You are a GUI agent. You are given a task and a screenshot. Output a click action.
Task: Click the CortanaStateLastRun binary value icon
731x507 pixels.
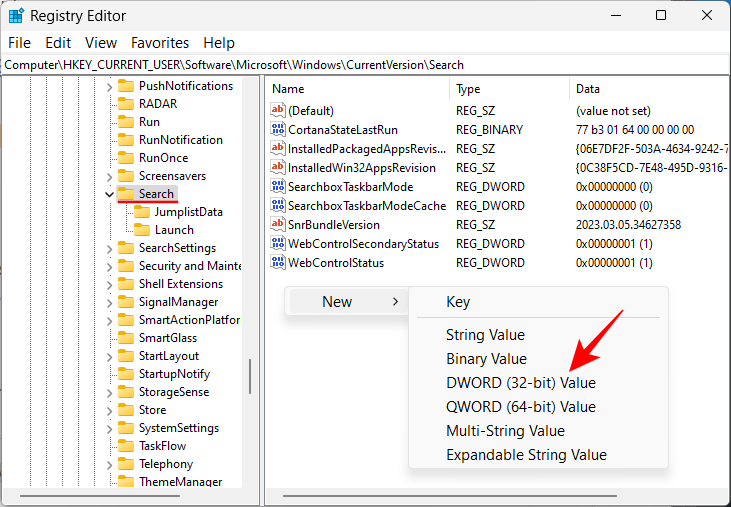(278, 130)
